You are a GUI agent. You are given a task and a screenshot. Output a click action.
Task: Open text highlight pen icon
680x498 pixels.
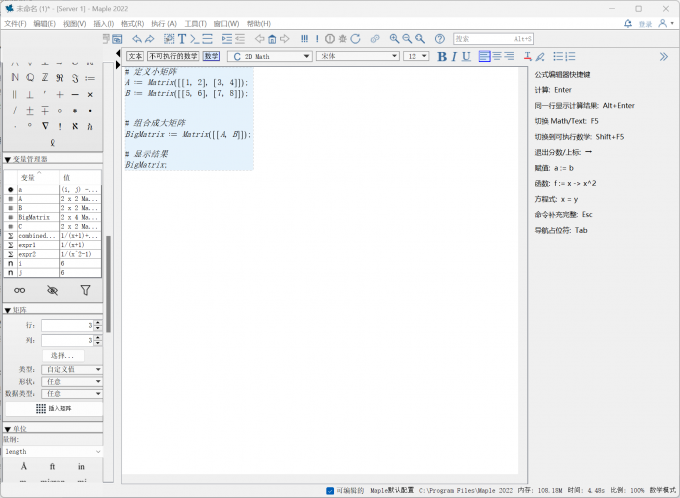click(540, 56)
